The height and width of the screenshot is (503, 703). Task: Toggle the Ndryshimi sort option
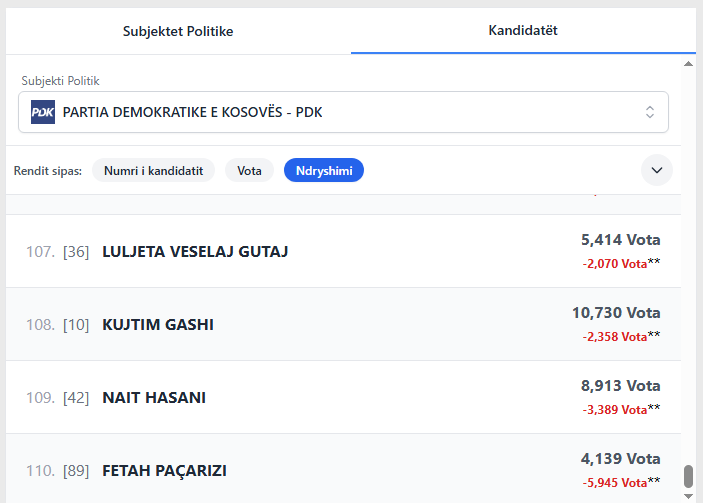324,170
